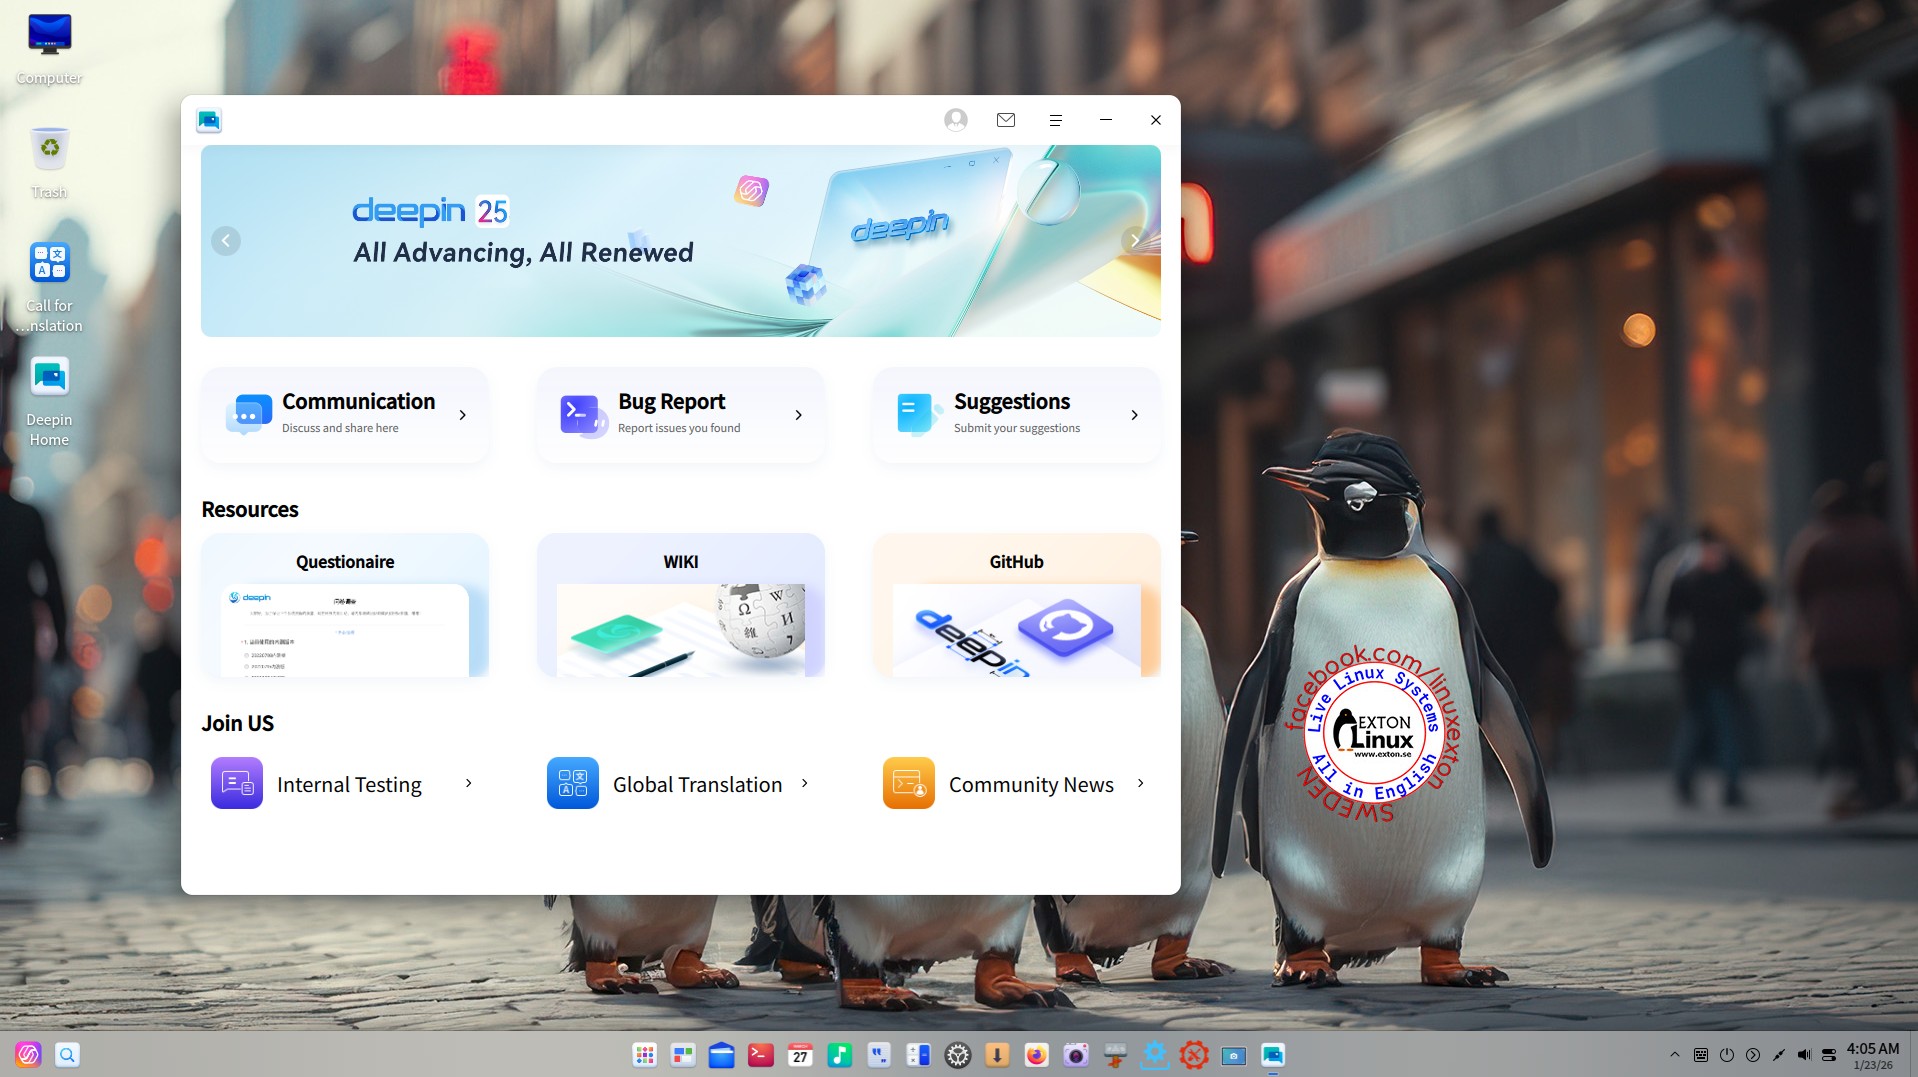This screenshot has width=1918, height=1077.
Task: Open the Questionaire resource thumbnail
Action: click(x=345, y=628)
